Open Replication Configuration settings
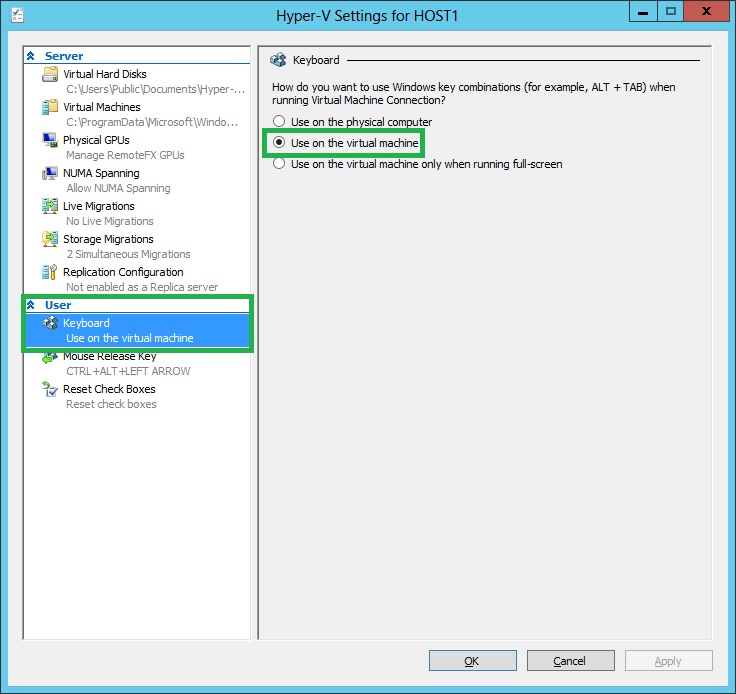Viewport: 736px width, 694px height. [x=123, y=272]
